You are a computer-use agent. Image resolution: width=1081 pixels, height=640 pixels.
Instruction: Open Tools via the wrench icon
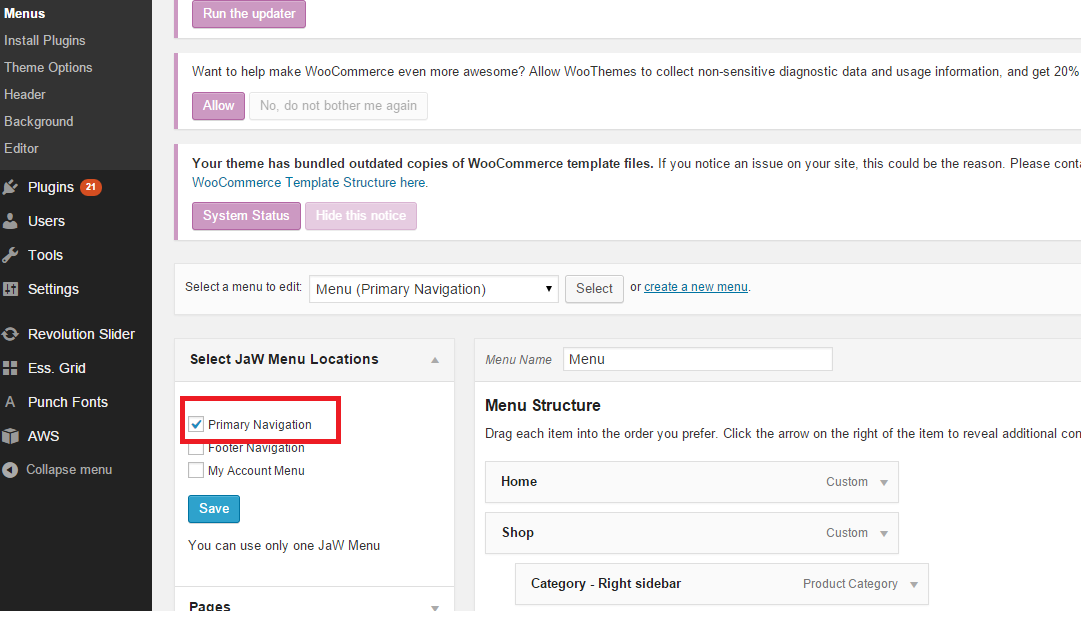(x=11, y=255)
